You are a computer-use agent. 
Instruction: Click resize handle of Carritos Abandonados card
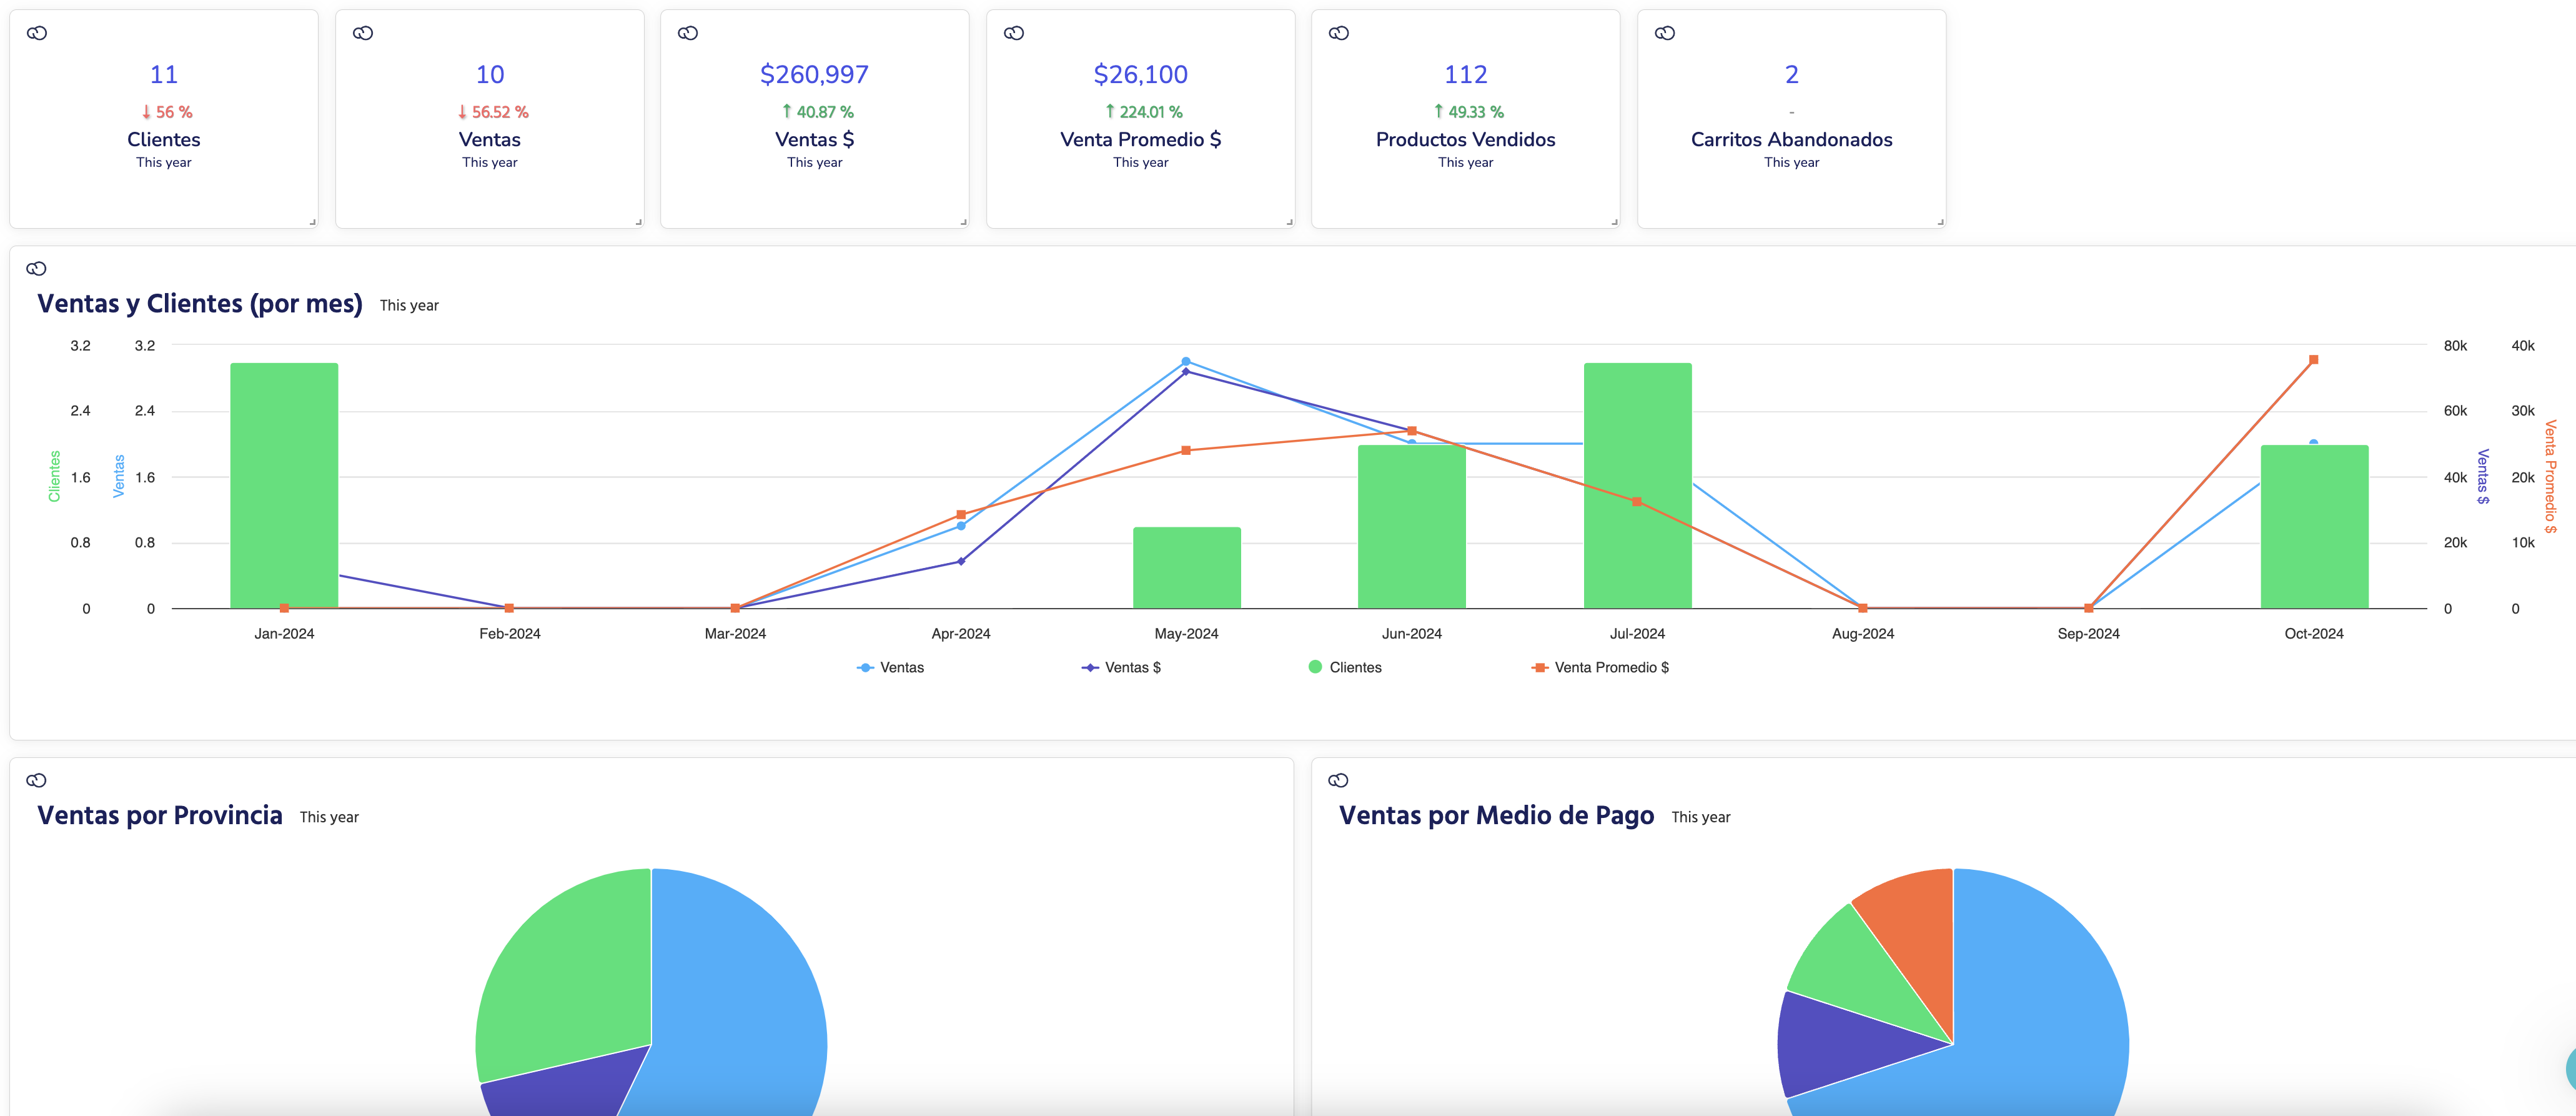pyautogui.click(x=1940, y=222)
